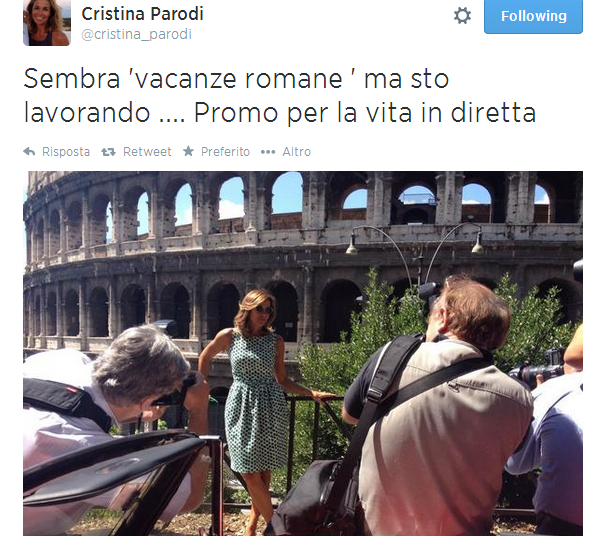Open Cristina Parodi's profile avatar
This screenshot has width=615, height=536.
47,23
